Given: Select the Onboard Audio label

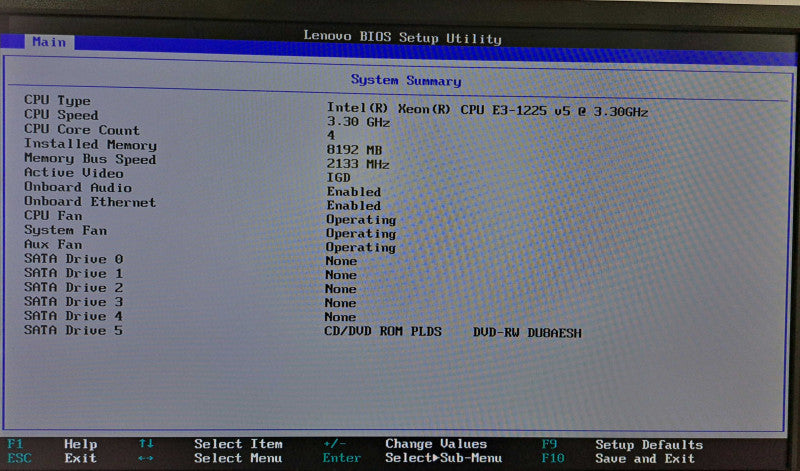Looking at the screenshot, I should click(78, 187).
